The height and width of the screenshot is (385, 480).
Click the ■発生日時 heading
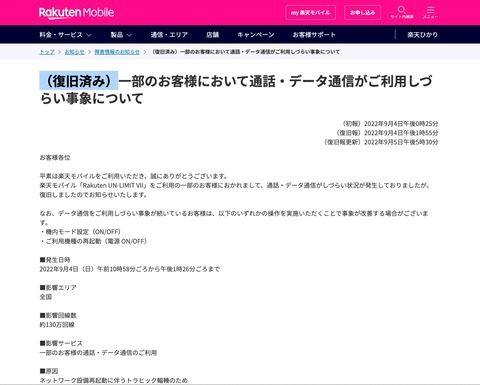pyautogui.click(x=55, y=260)
